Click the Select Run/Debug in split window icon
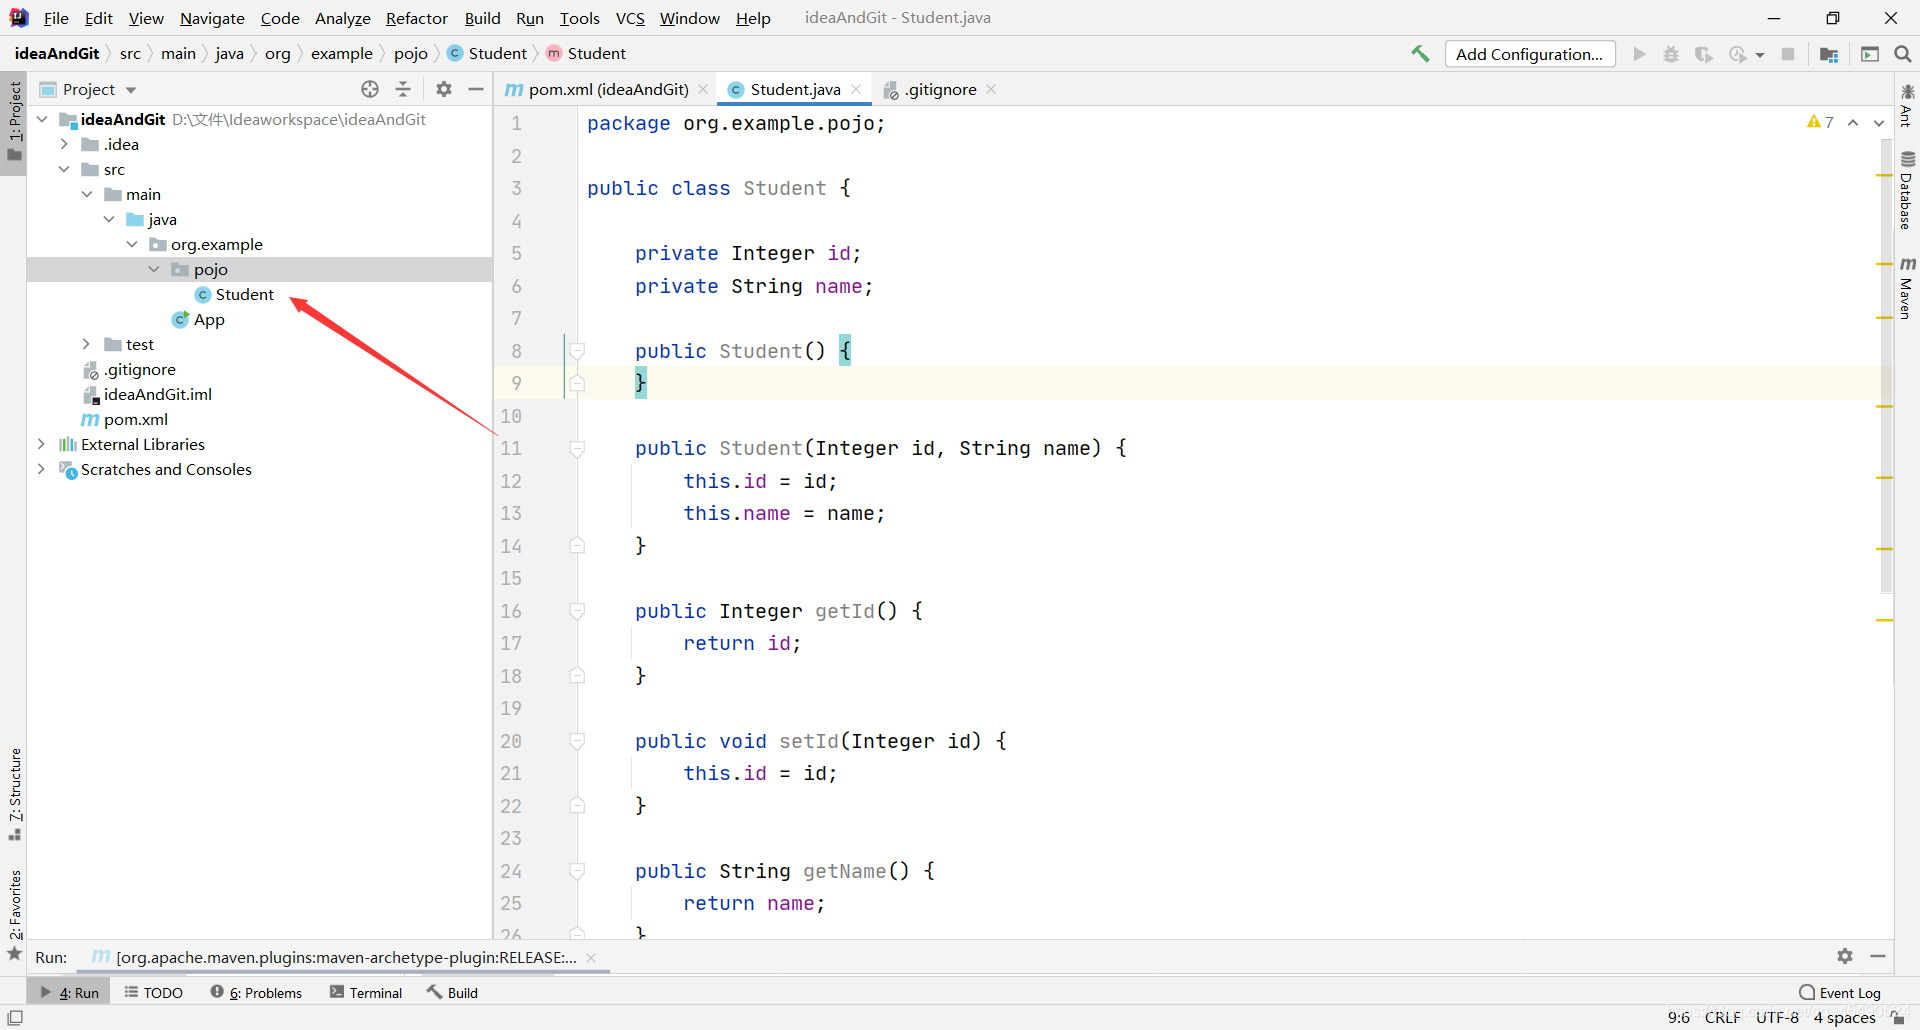The width and height of the screenshot is (1920, 1030). [1870, 54]
